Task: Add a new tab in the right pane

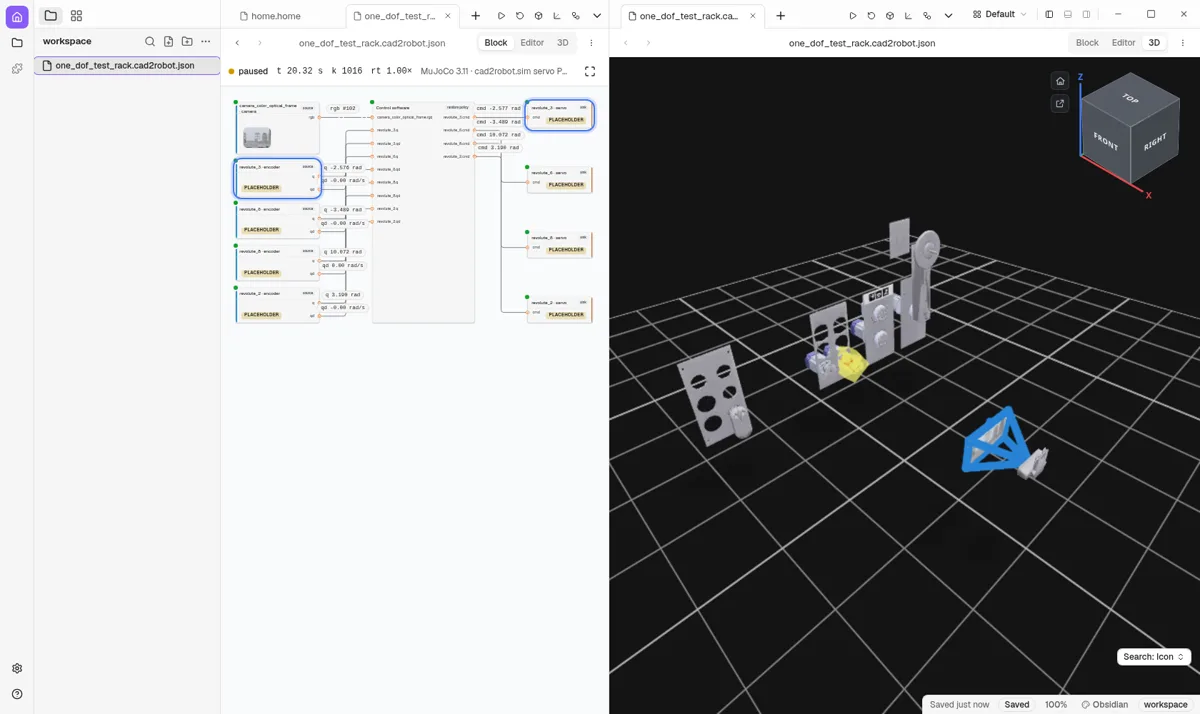Action: coord(780,16)
